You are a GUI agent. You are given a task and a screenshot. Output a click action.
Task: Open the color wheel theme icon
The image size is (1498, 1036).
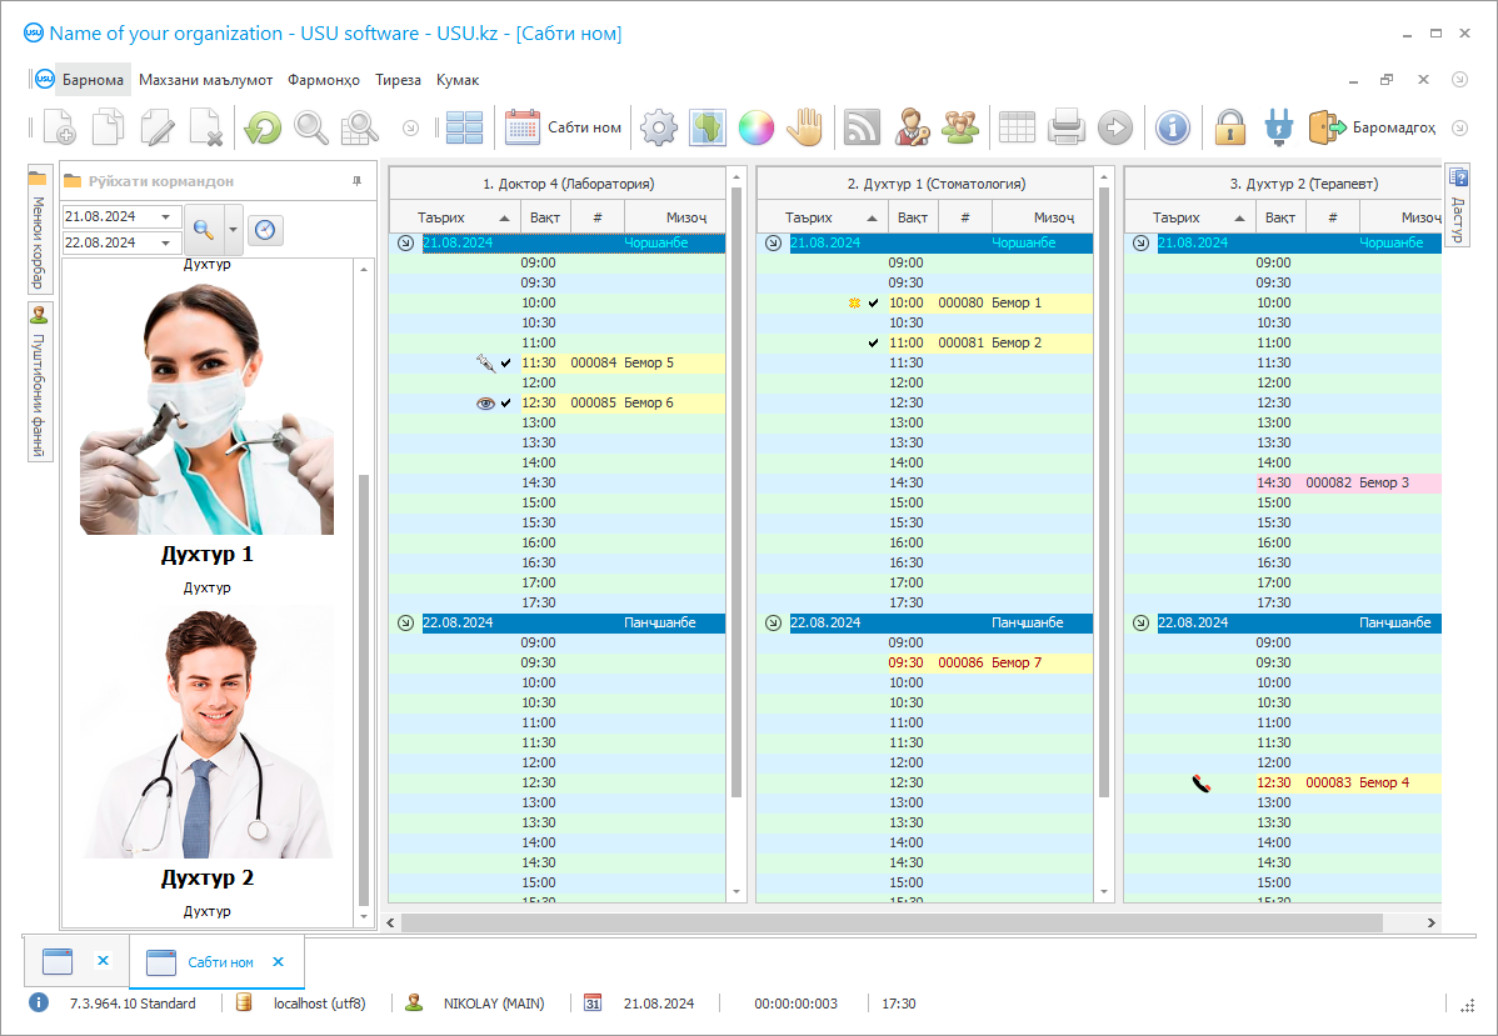(756, 127)
